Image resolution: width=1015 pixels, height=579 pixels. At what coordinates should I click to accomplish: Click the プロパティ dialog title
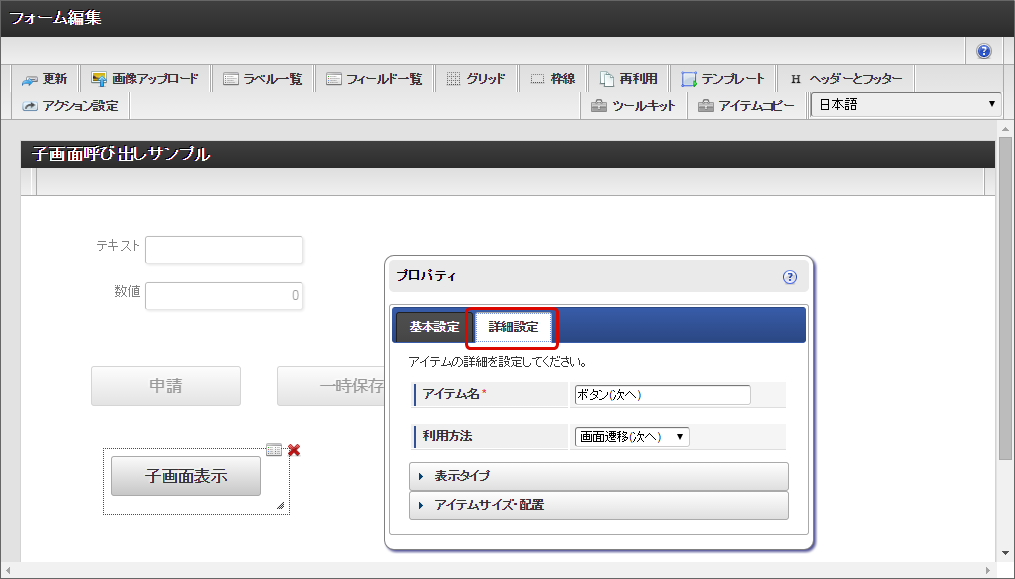[x=426, y=276]
